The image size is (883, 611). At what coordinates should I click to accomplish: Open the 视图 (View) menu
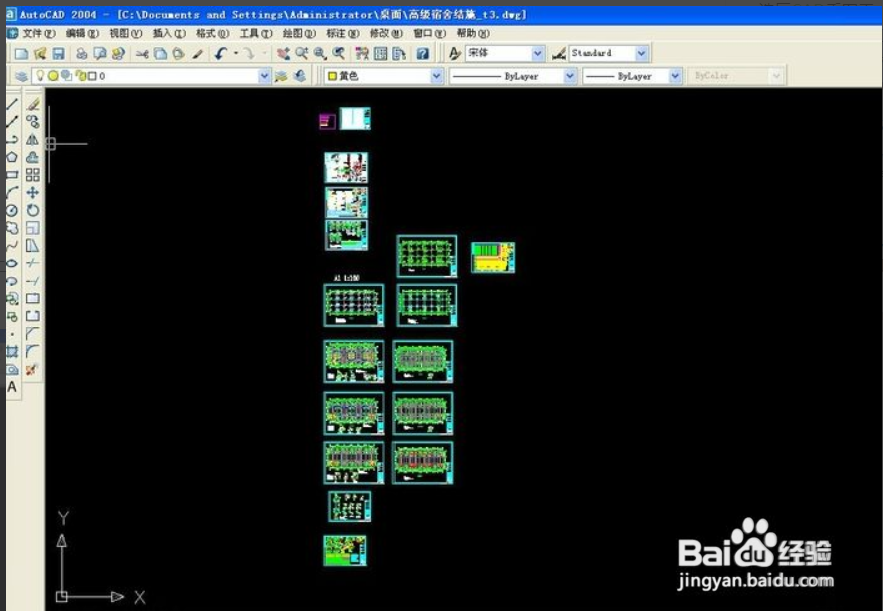coord(126,34)
